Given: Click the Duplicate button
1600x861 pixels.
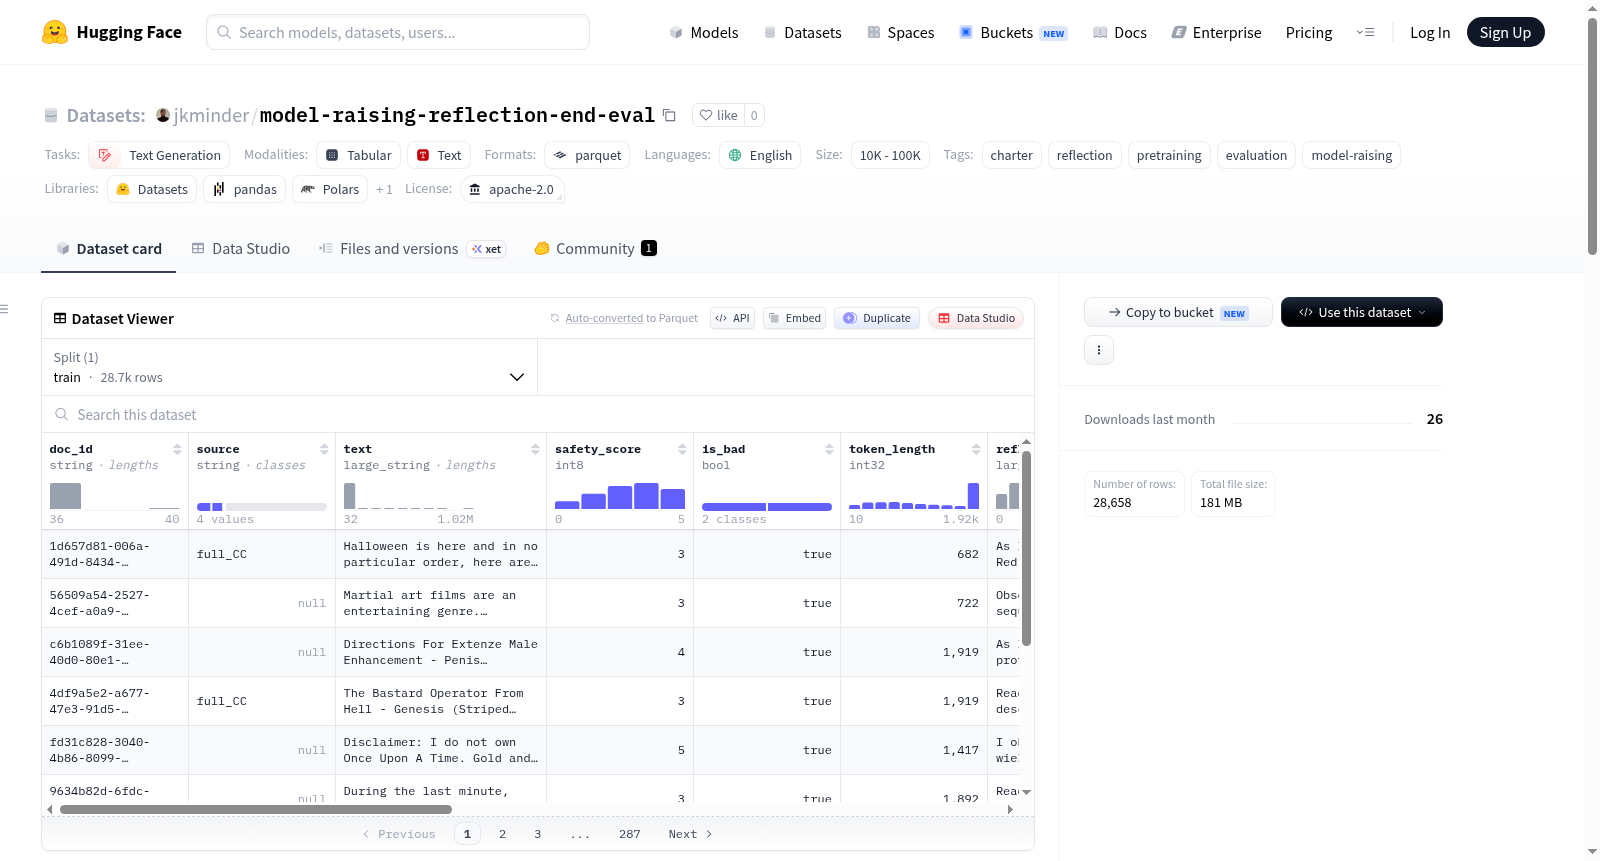Looking at the screenshot, I should click(x=877, y=318).
